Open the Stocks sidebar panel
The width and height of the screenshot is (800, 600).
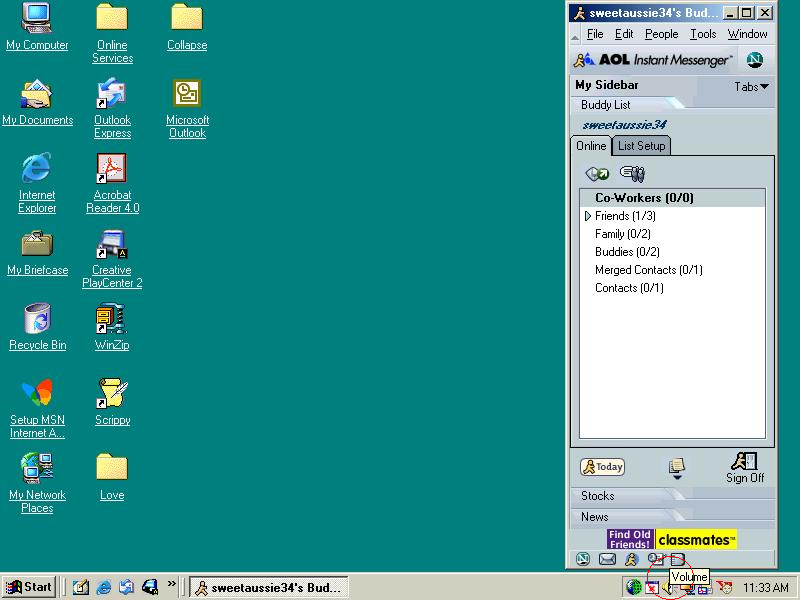click(x=598, y=496)
